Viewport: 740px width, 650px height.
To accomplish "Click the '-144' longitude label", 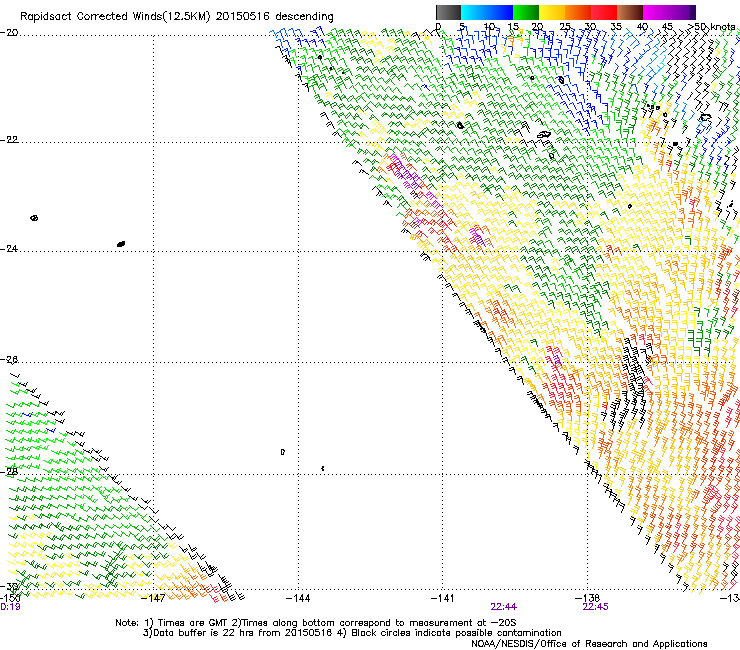I will point(298,598).
